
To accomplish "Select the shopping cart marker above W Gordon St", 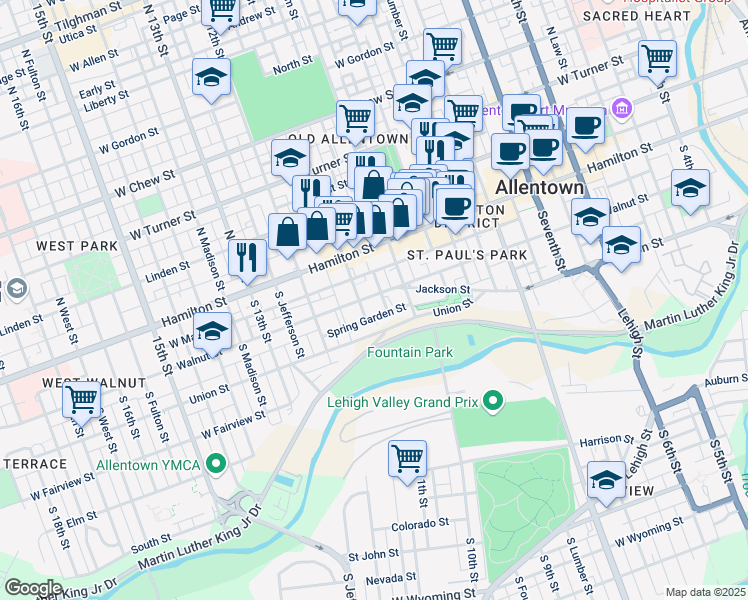I will pos(443,48).
